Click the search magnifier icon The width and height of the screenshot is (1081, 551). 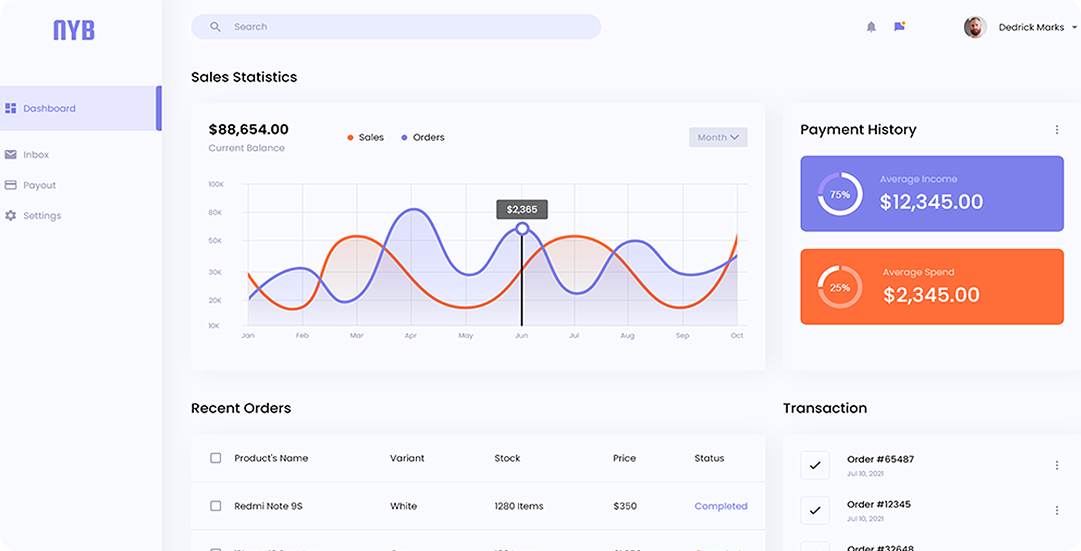(x=215, y=27)
